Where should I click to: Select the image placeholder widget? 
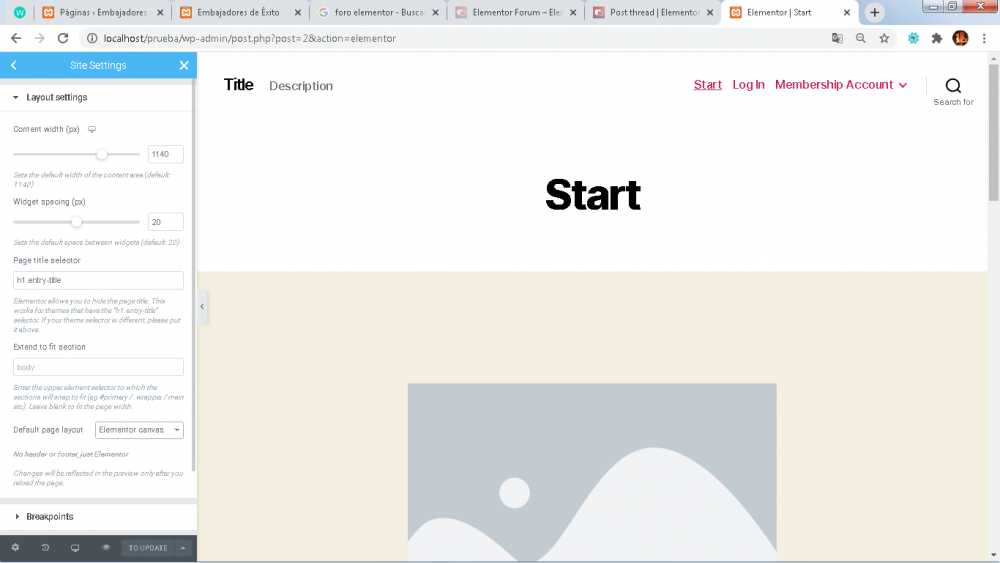(592, 472)
